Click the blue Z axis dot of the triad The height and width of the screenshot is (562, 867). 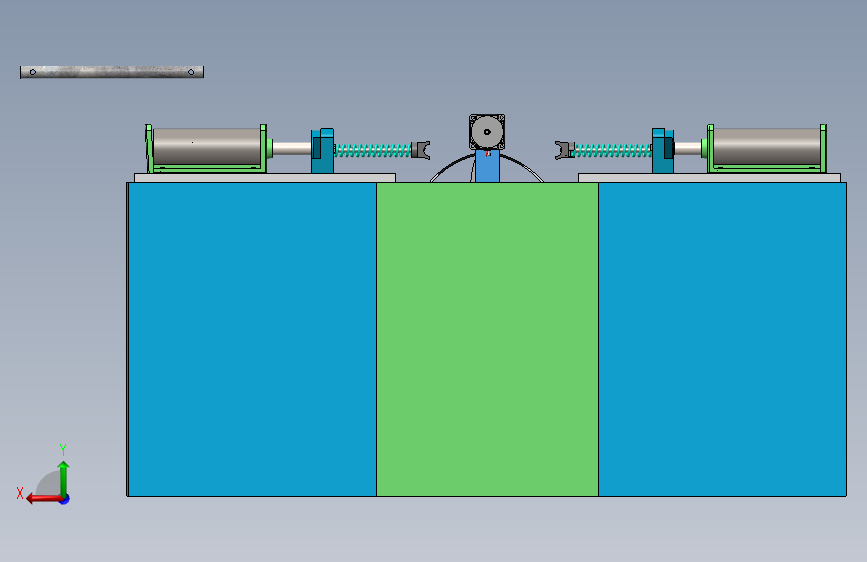tap(65, 499)
